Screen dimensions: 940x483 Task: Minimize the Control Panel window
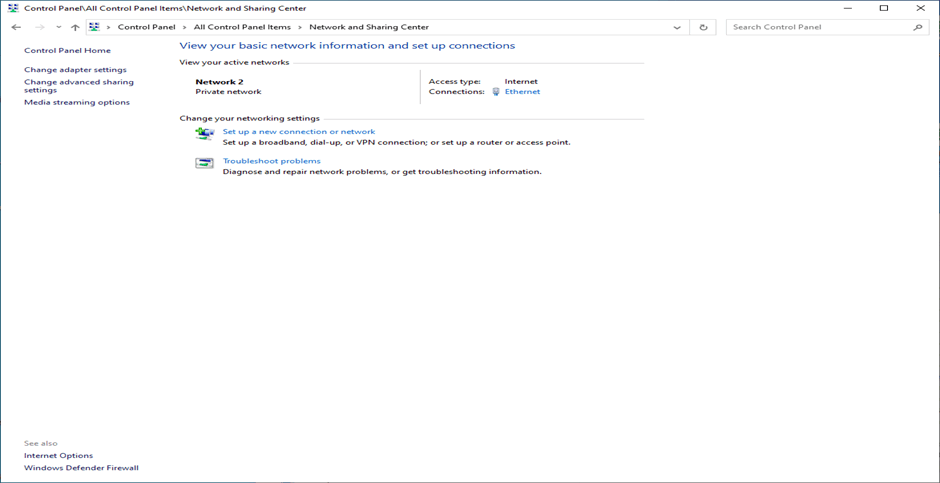(847, 8)
